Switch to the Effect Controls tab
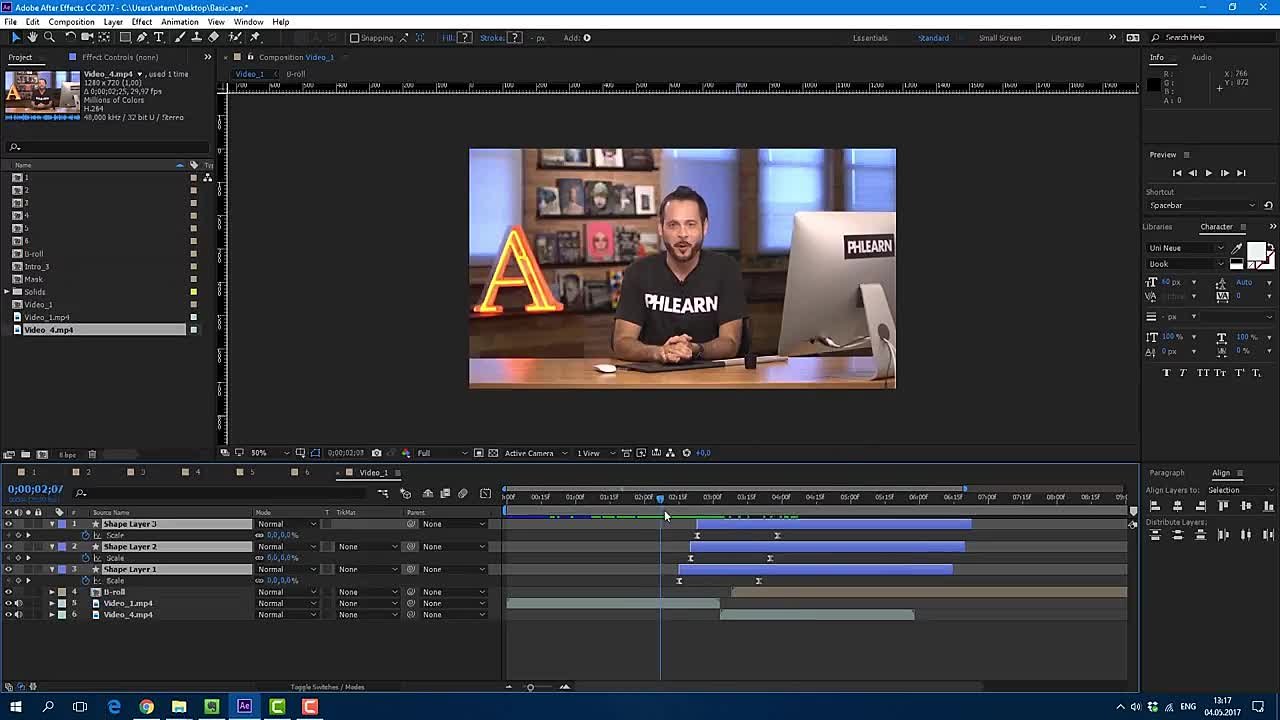This screenshot has height=720, width=1280. point(119,57)
